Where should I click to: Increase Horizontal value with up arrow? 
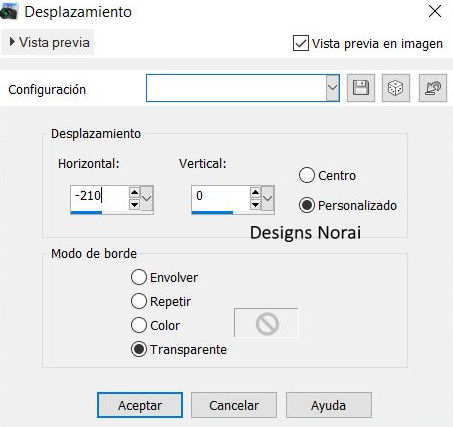(x=134, y=192)
